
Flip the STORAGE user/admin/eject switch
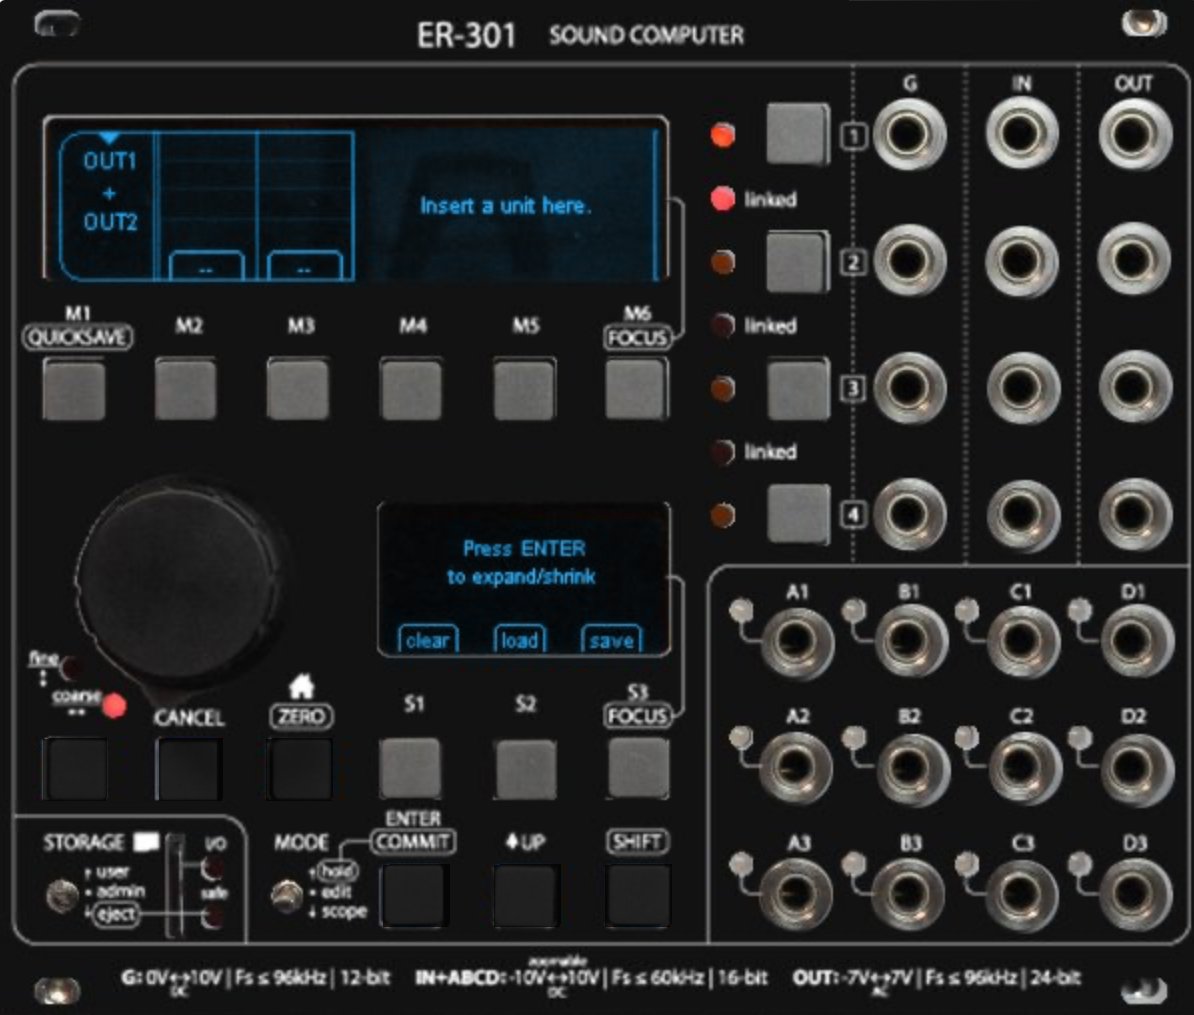coord(62,895)
